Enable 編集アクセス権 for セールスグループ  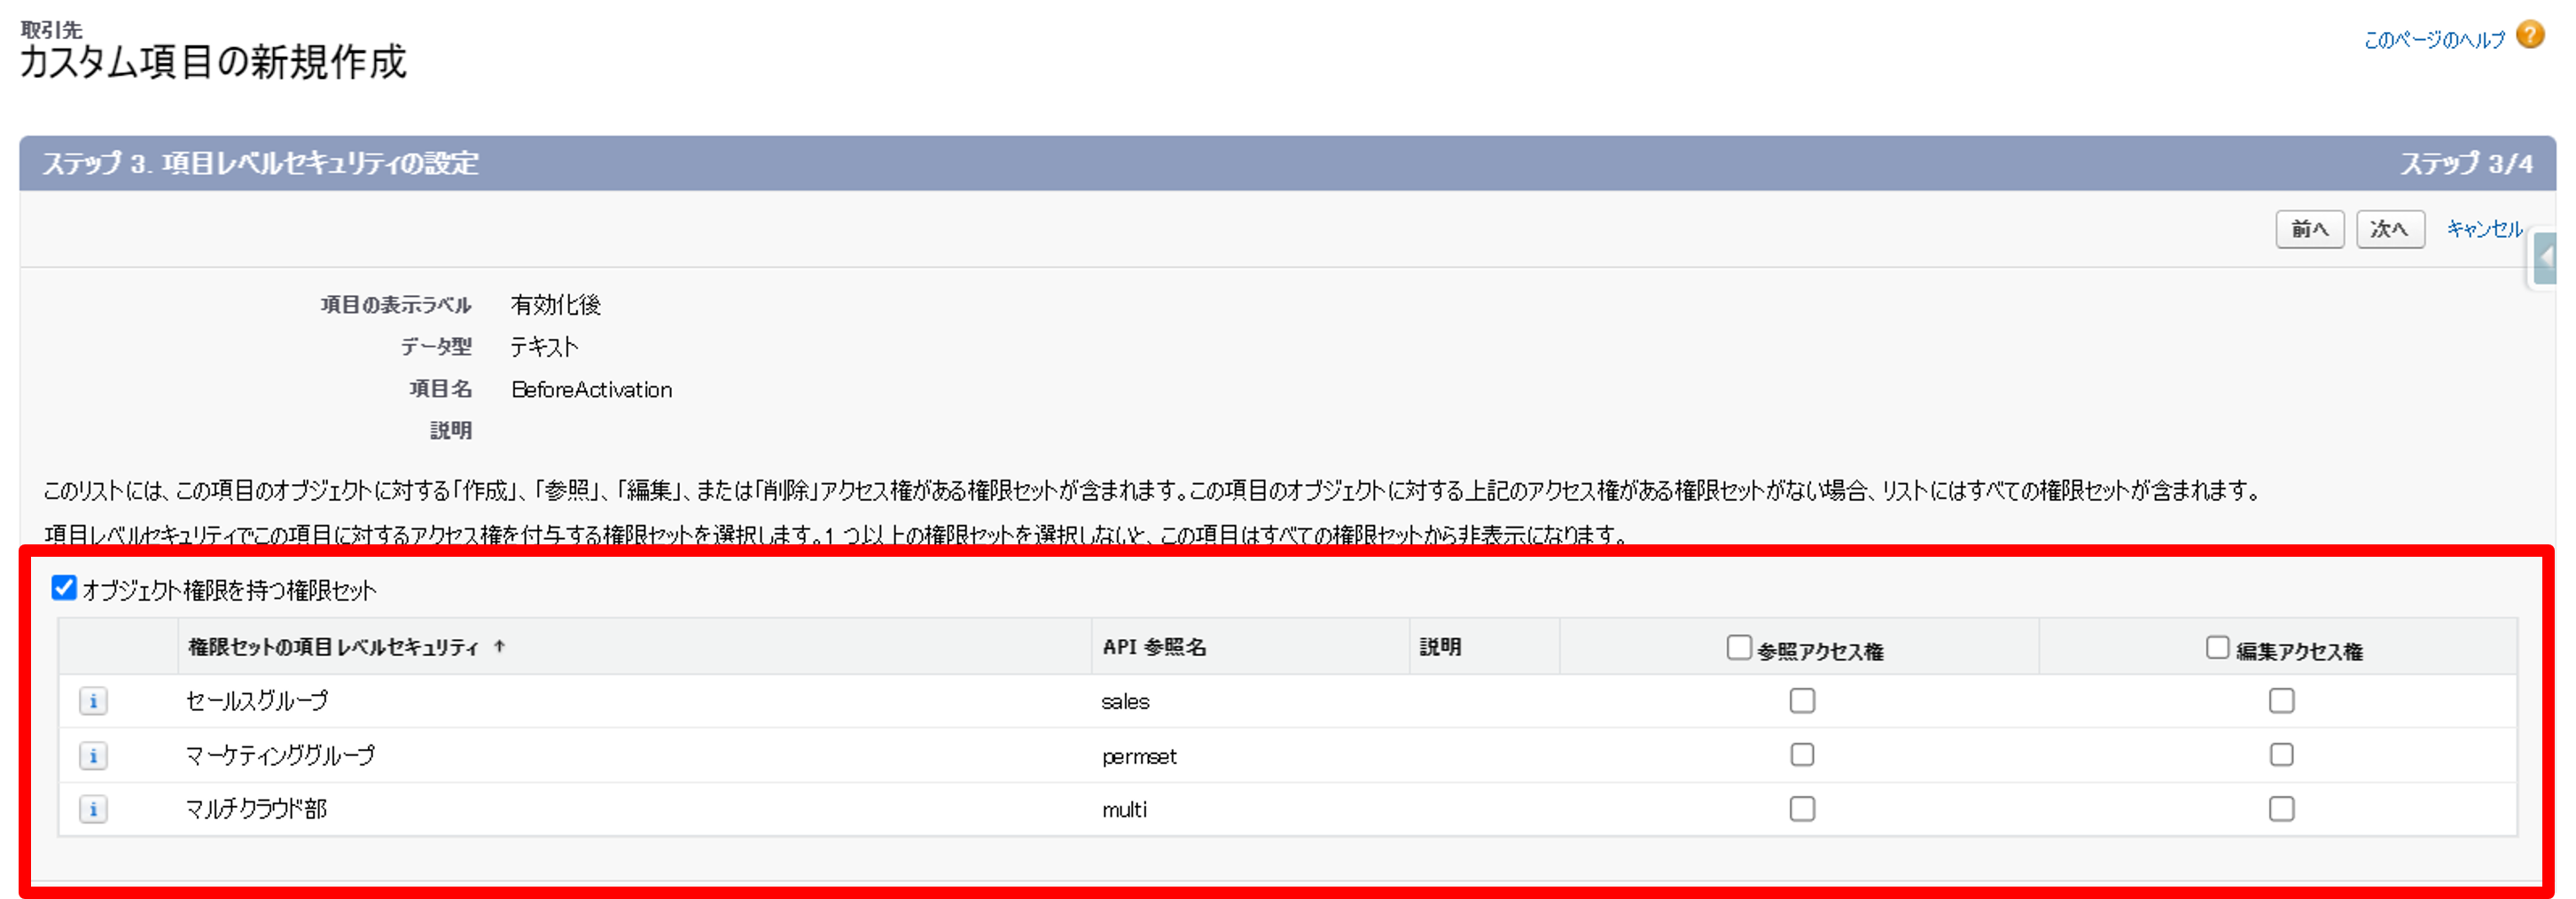coord(2281,701)
